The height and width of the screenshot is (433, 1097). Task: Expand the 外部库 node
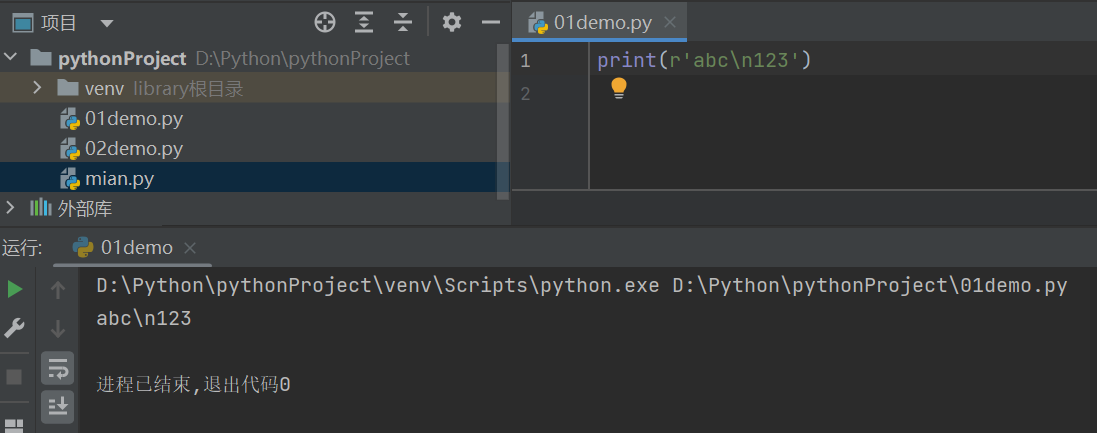pyautogui.click(x=11, y=208)
